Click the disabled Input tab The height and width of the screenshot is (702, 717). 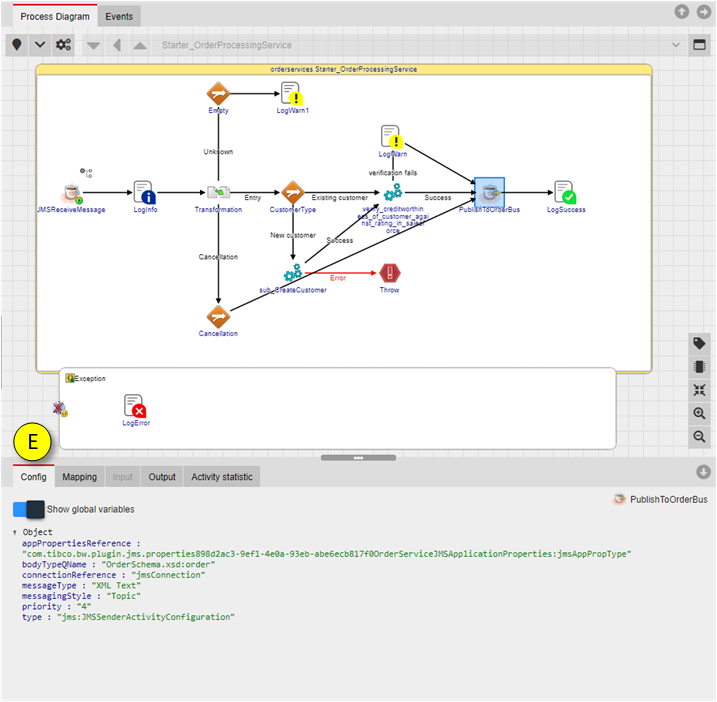[123, 477]
